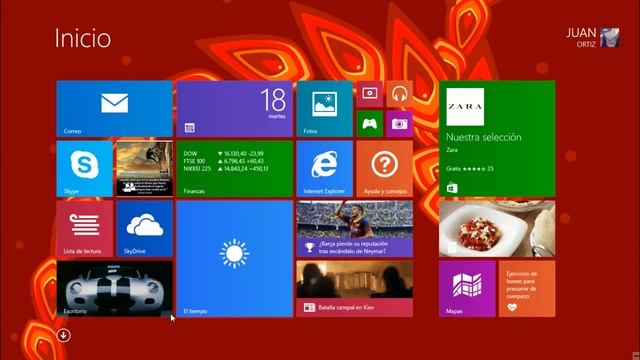Open the El tiempo weather tile
This screenshot has width=640, height=360.
pyautogui.click(x=235, y=259)
